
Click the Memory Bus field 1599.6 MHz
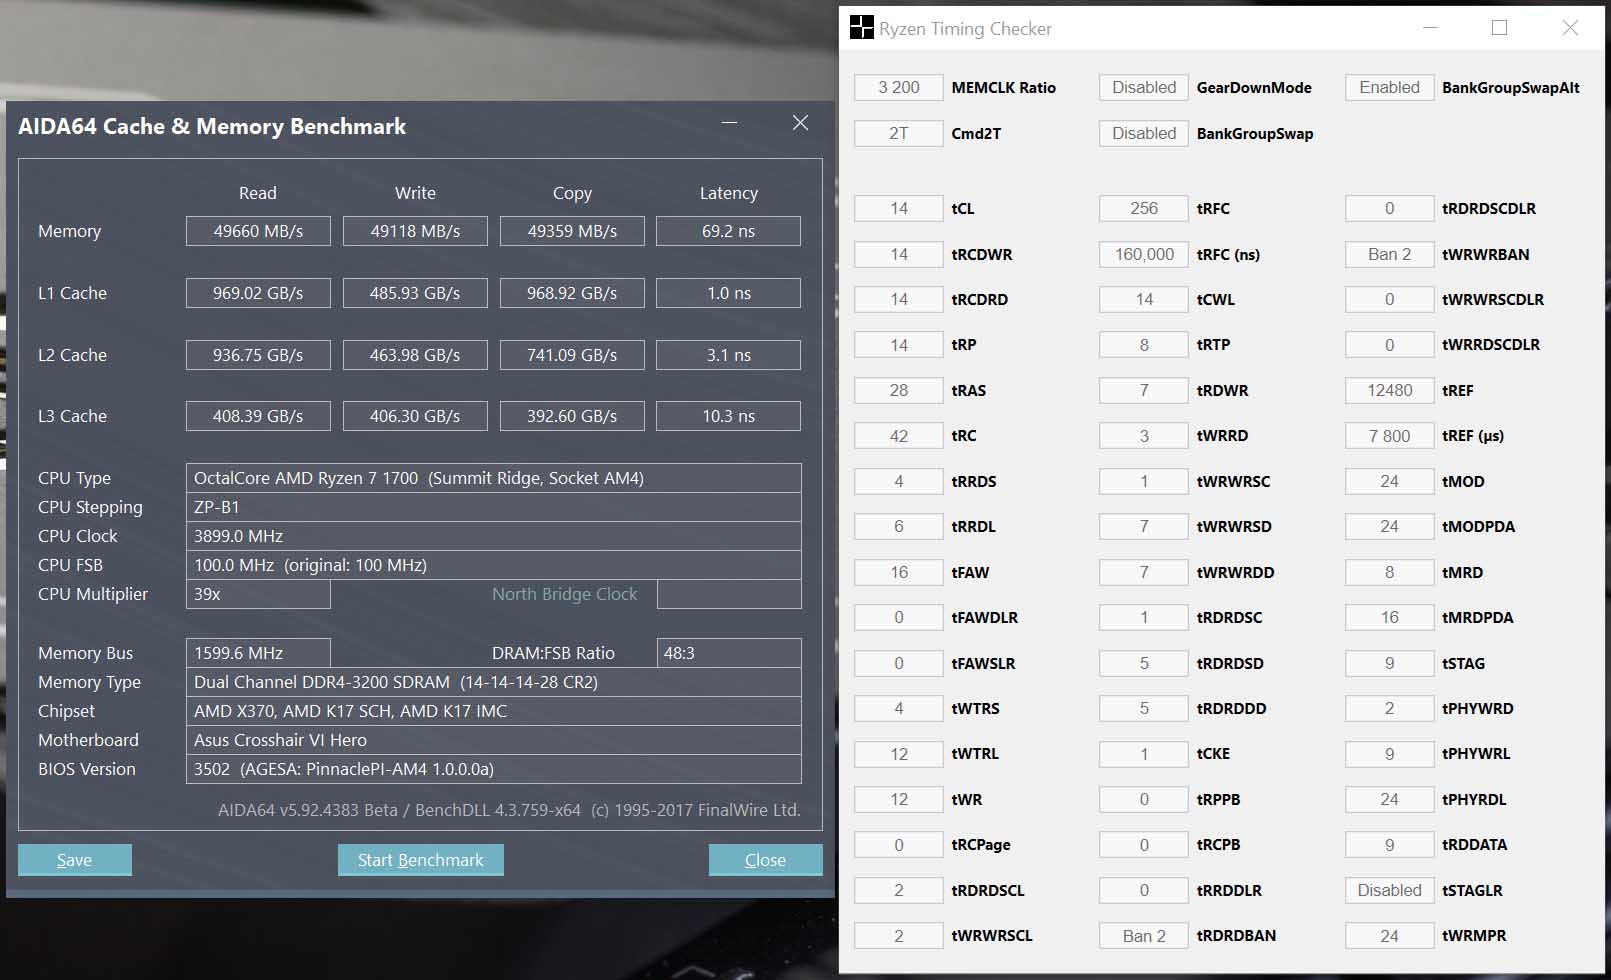pos(258,653)
